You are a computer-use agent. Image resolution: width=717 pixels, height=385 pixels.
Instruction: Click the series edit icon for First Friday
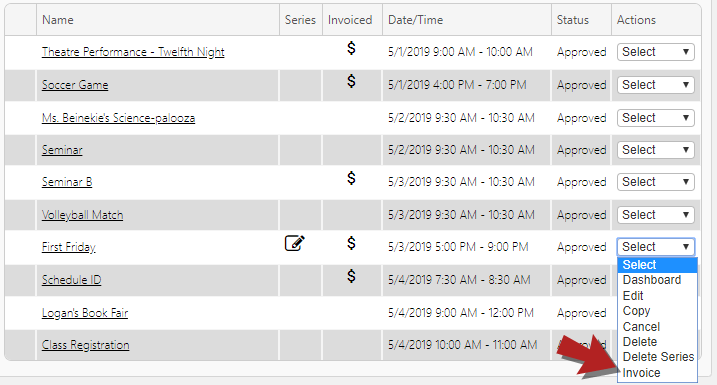[x=294, y=243]
